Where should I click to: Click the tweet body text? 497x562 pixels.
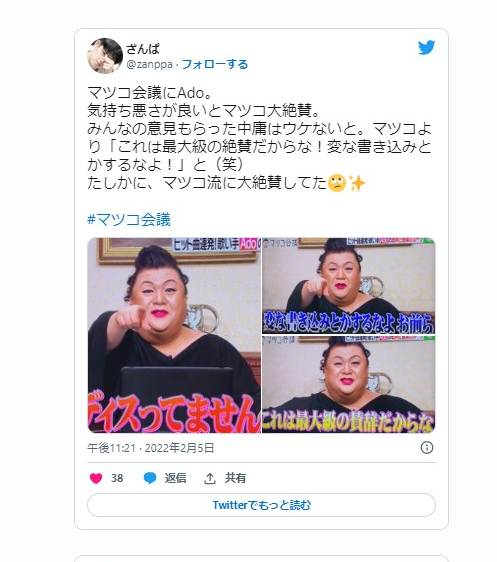tap(259, 138)
